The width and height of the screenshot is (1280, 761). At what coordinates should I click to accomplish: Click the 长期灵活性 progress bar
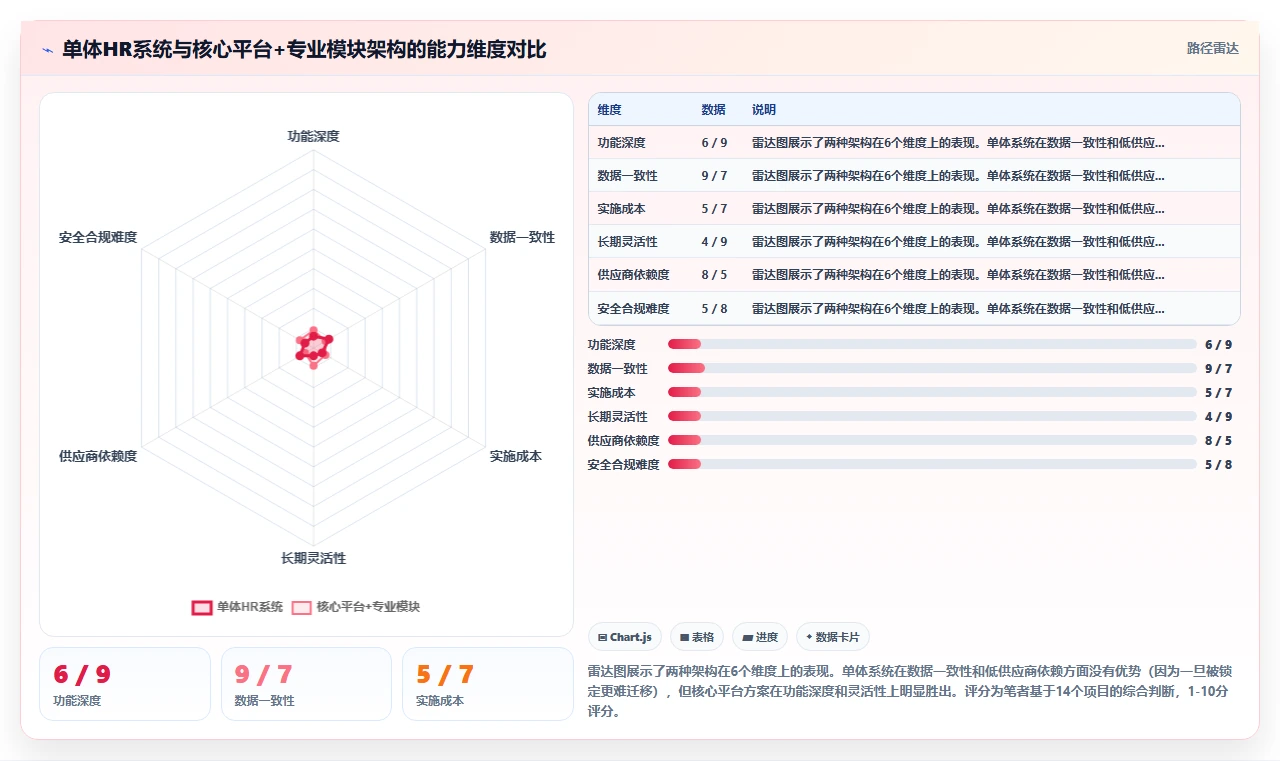point(932,416)
